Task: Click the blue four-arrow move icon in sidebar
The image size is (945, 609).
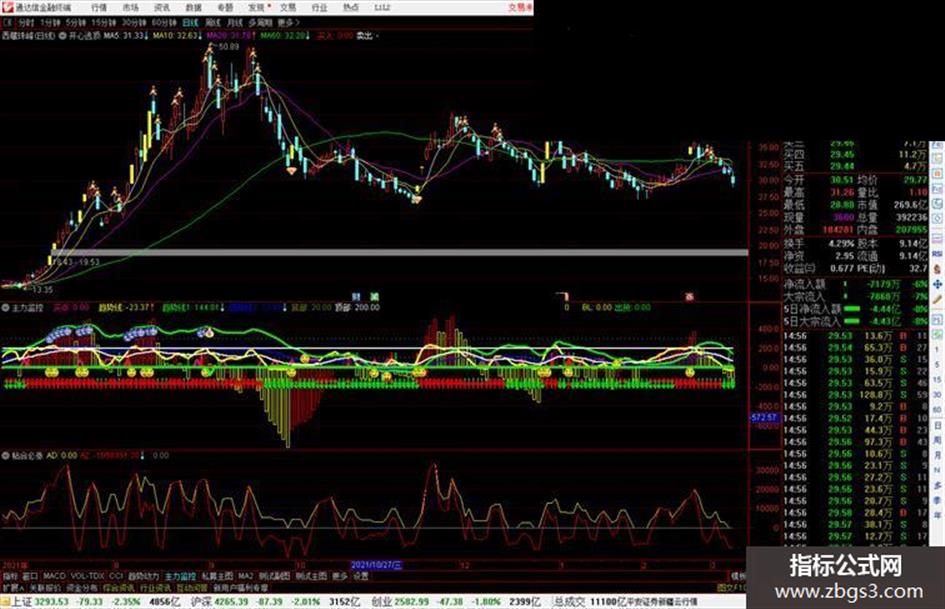Action: click(x=937, y=284)
